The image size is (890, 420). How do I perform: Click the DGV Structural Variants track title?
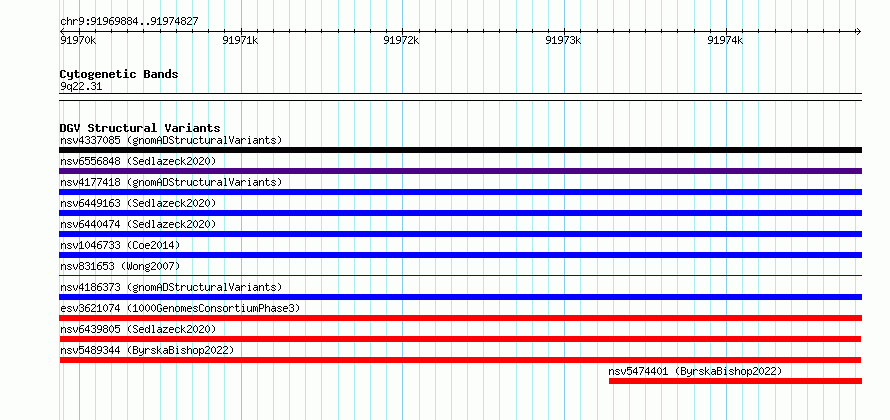[x=140, y=128]
